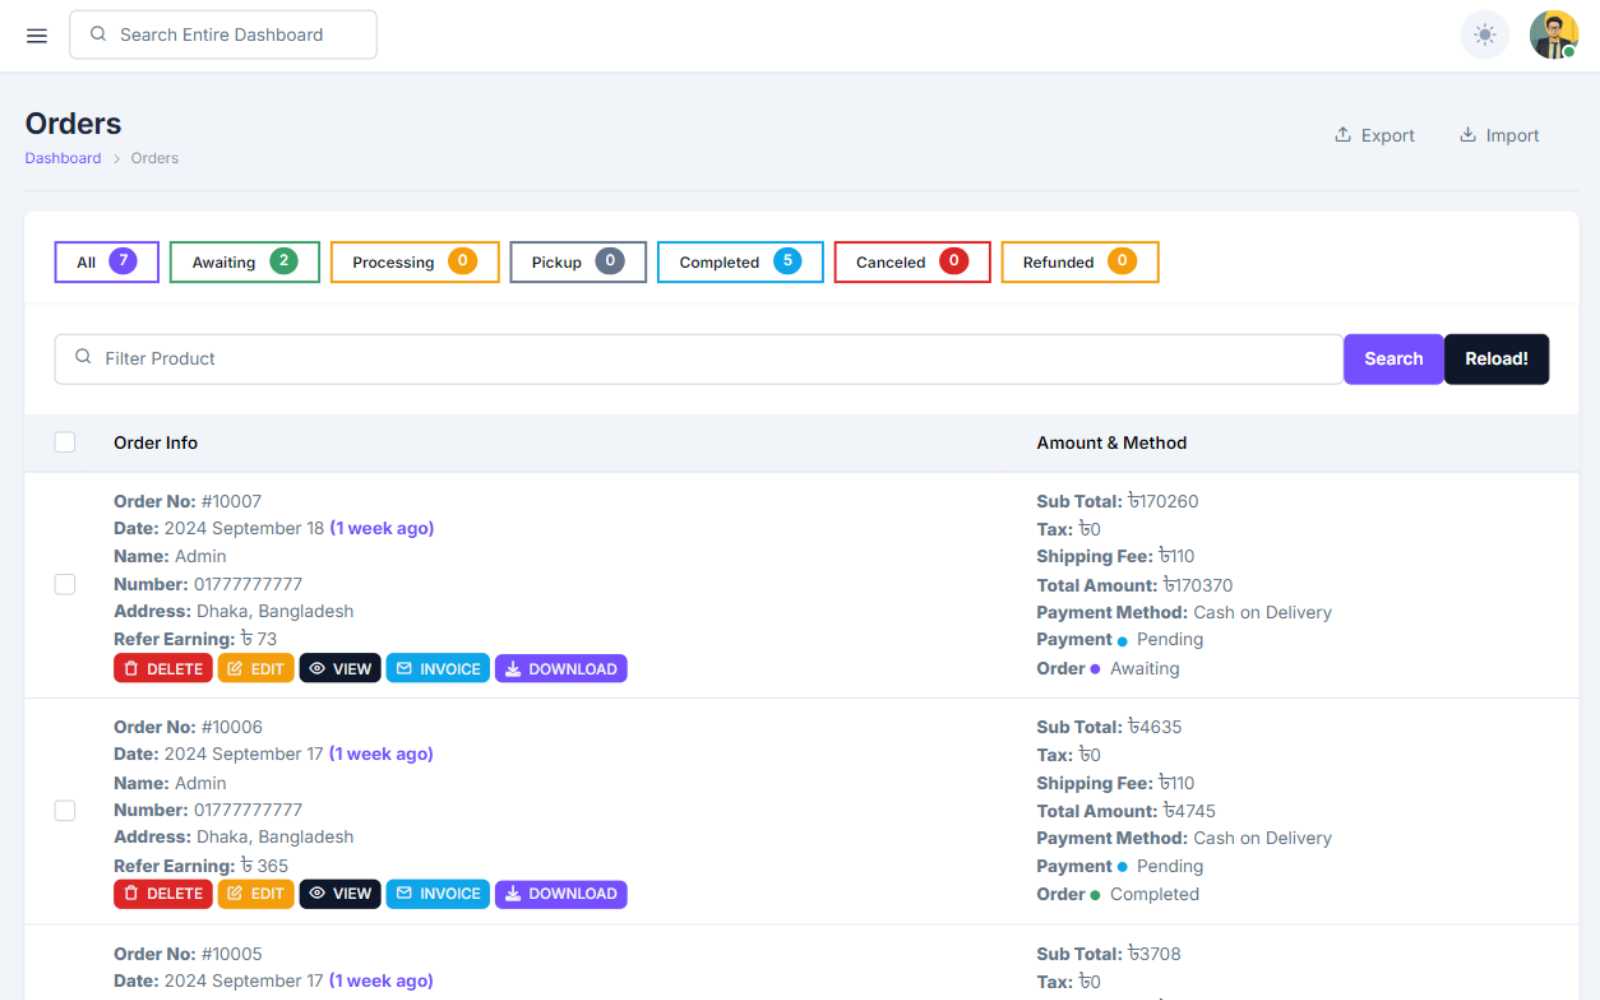Download order #10007
Viewport: 1600px width, 1000px height.
pos(561,669)
